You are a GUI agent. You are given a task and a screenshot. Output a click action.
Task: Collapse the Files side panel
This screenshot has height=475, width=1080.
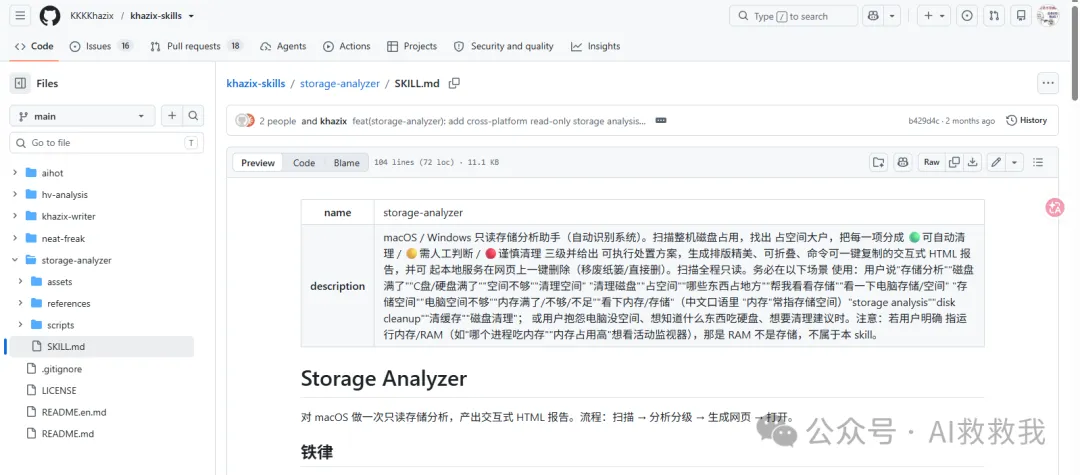click(x=21, y=83)
